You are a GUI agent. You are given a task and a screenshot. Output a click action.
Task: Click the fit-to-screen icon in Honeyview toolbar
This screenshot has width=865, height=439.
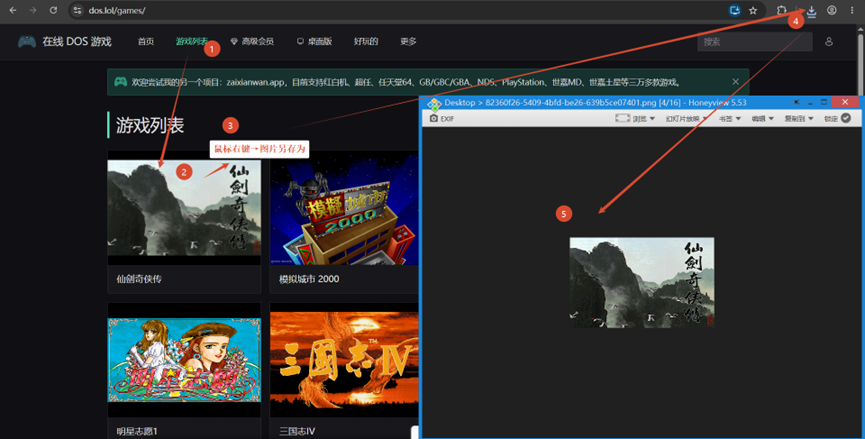(x=623, y=118)
